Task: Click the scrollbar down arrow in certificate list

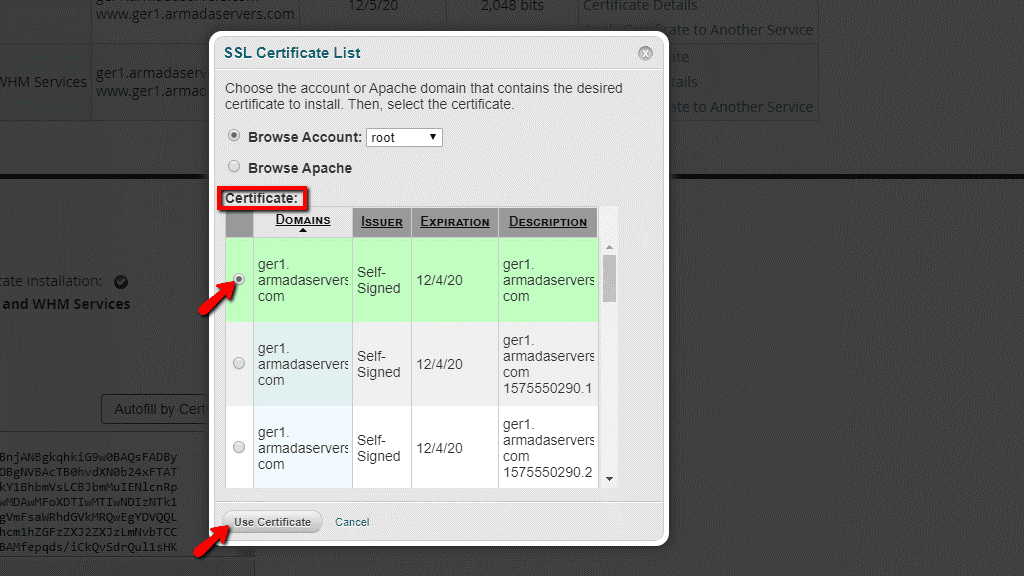Action: coord(609,479)
